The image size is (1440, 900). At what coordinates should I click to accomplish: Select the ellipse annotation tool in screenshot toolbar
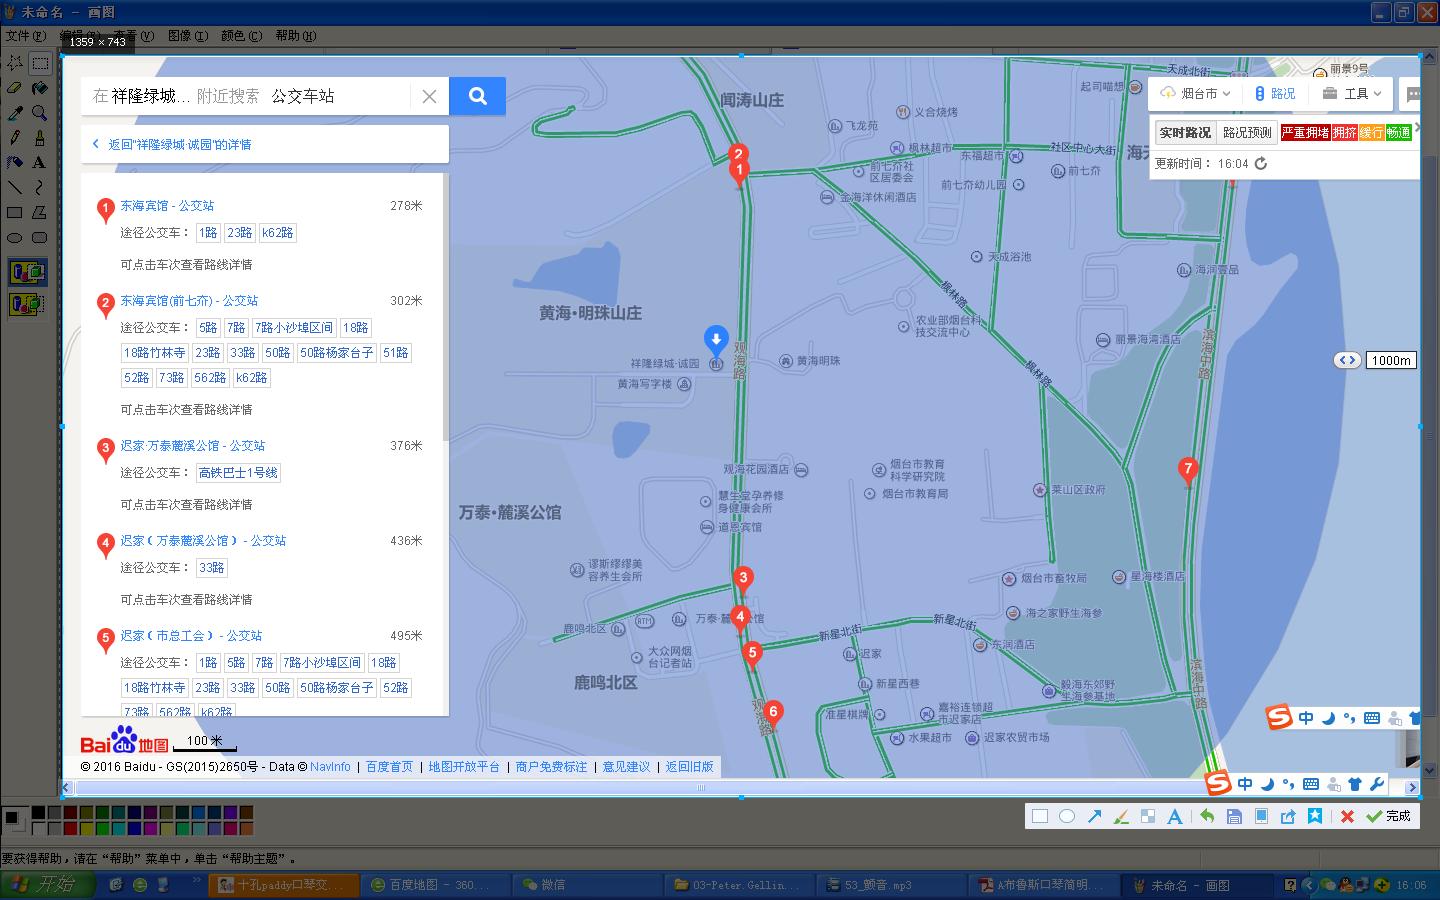tap(1067, 816)
